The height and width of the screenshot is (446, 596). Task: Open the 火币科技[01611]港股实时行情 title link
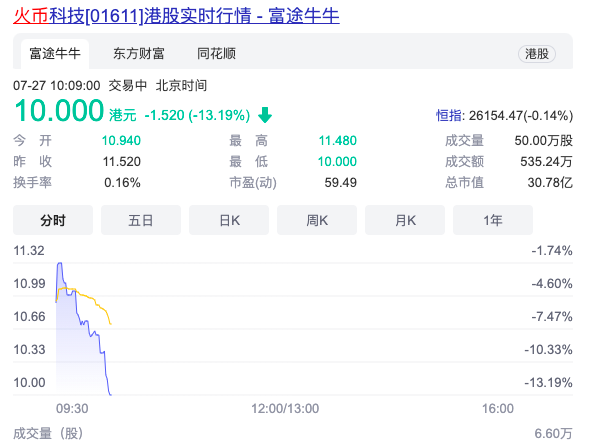pyautogui.click(x=176, y=16)
